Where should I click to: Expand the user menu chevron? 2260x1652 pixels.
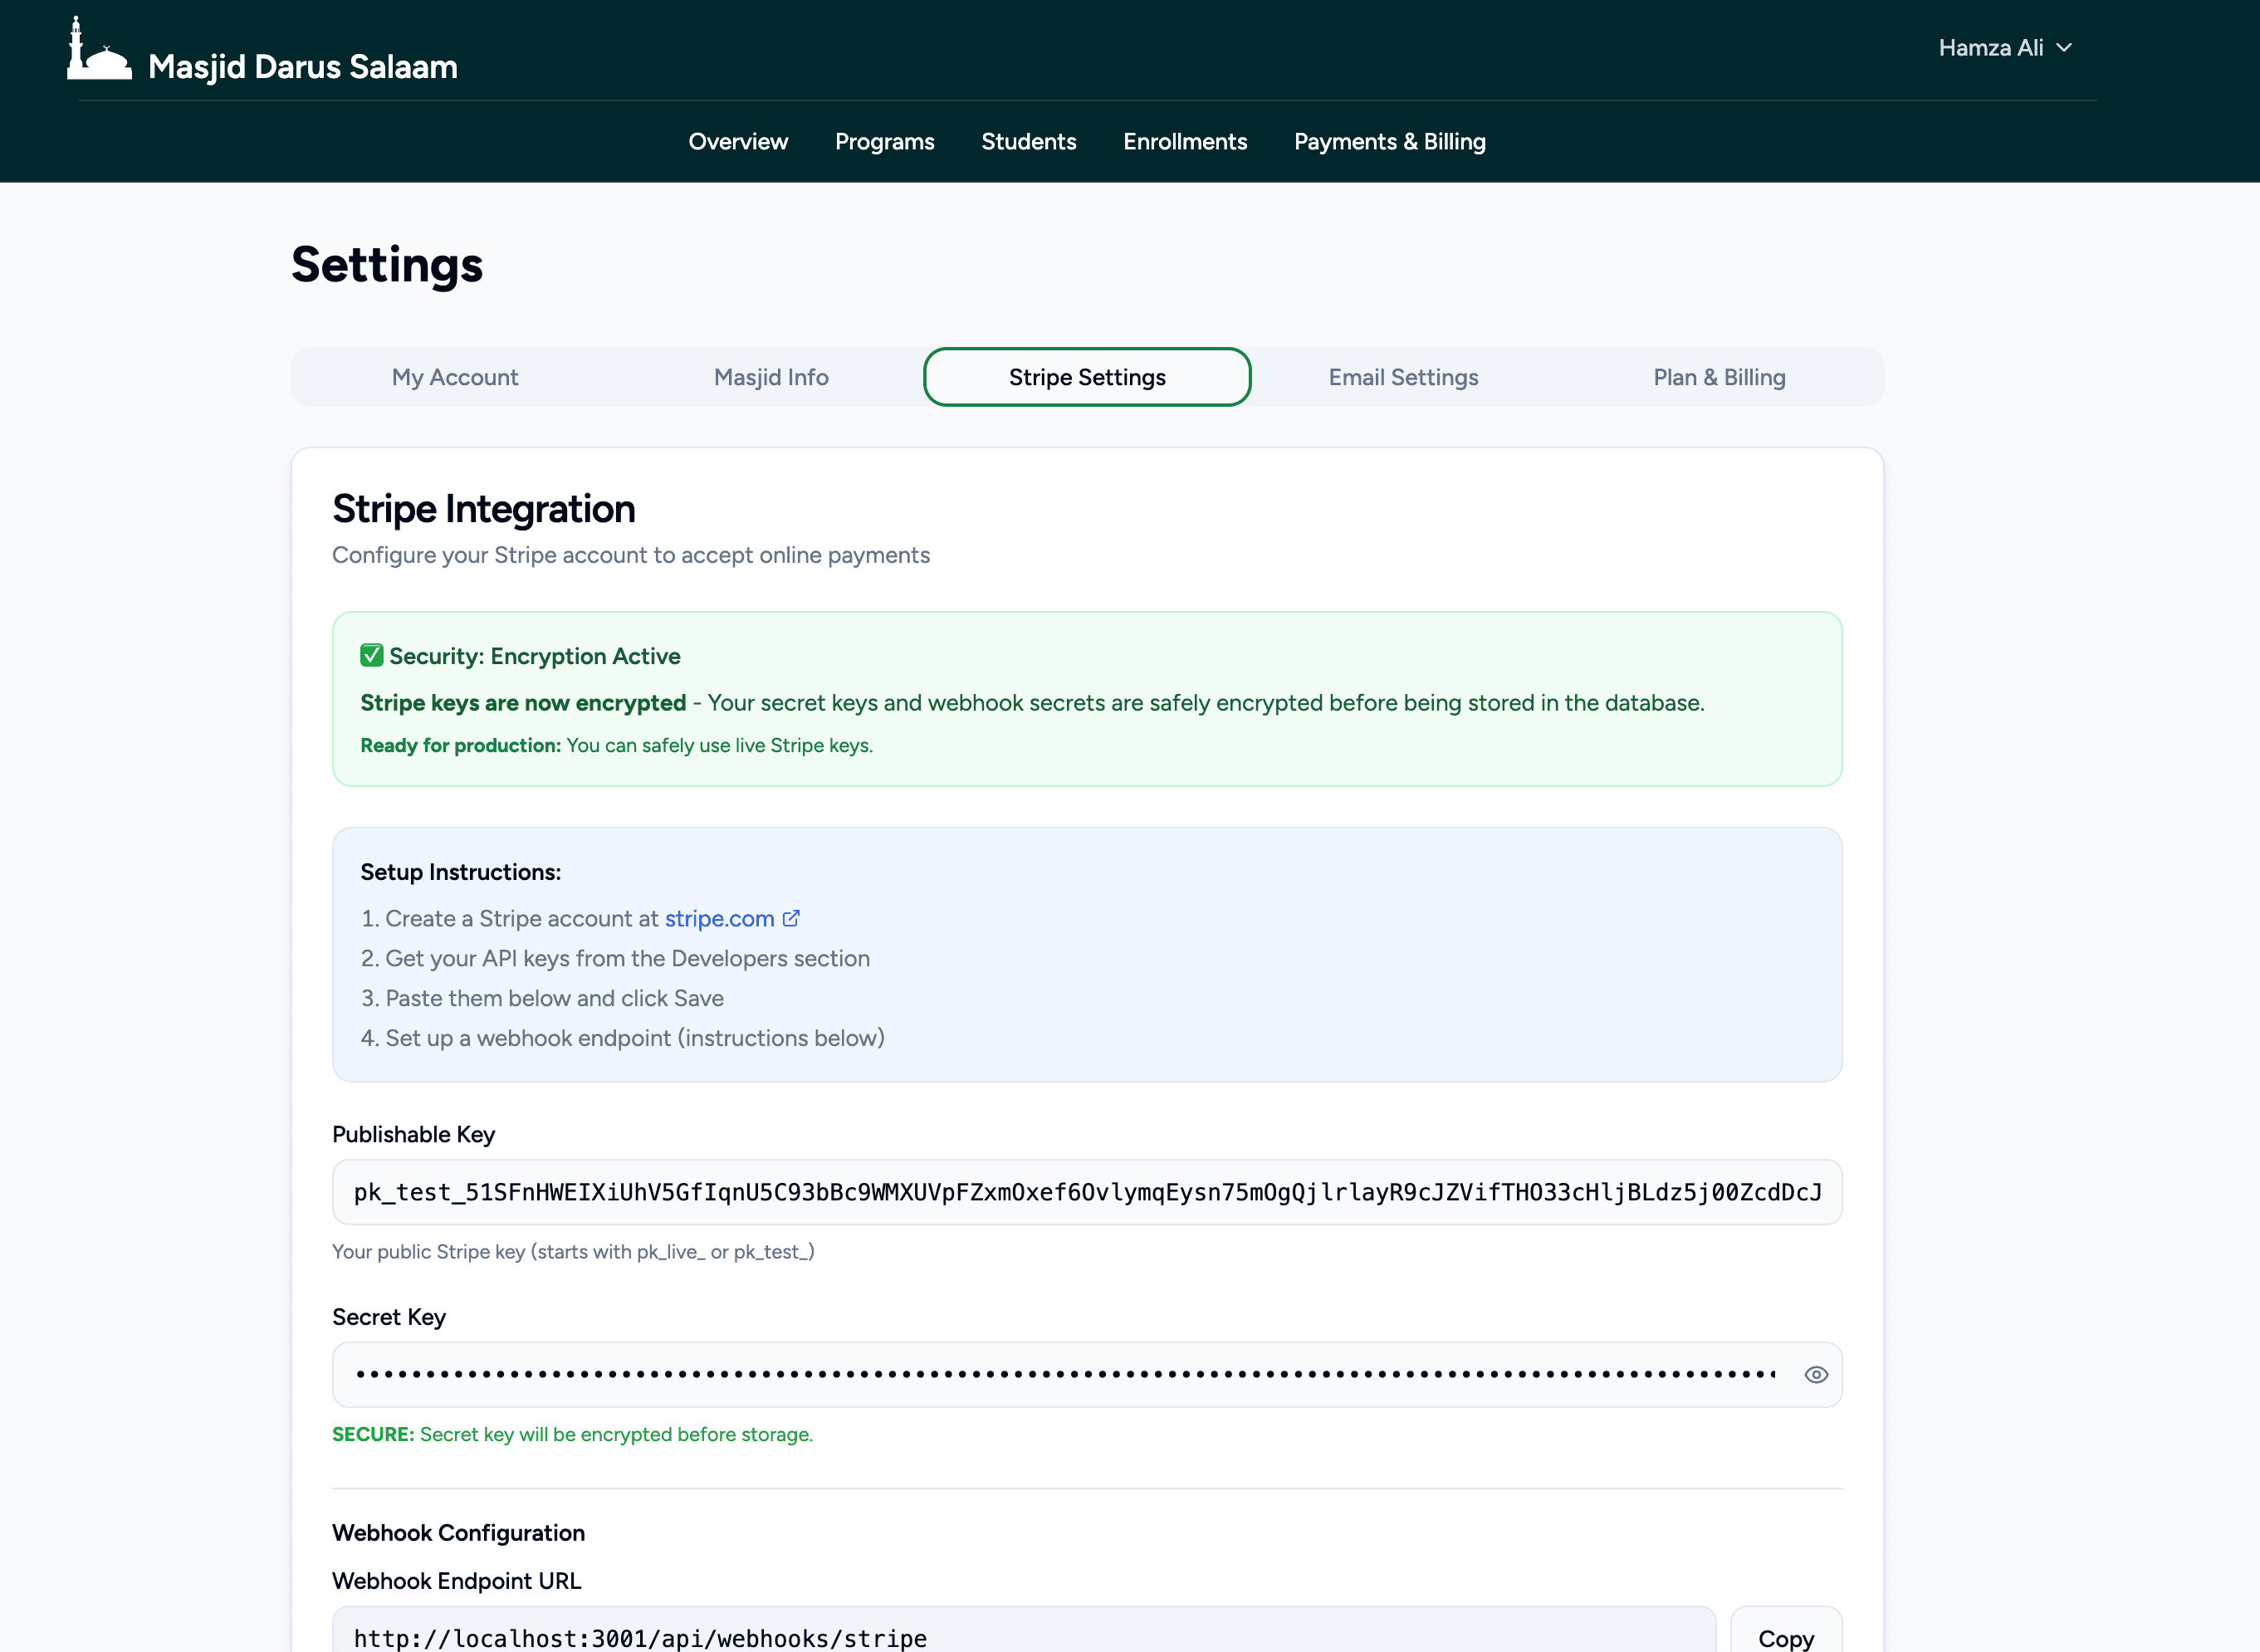click(x=2065, y=47)
